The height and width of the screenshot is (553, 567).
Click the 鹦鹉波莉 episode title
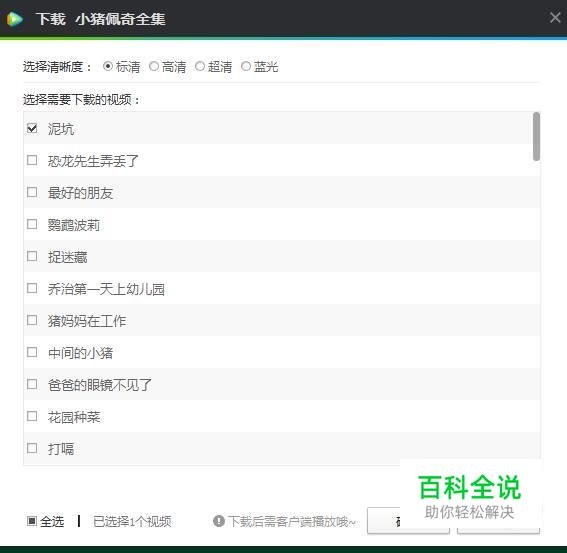click(x=74, y=225)
